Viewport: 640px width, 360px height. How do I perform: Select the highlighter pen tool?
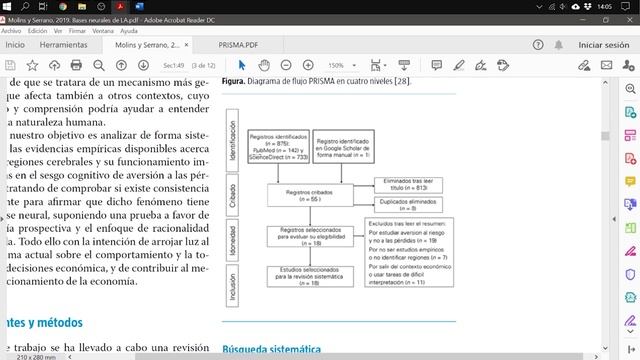tap(459, 65)
